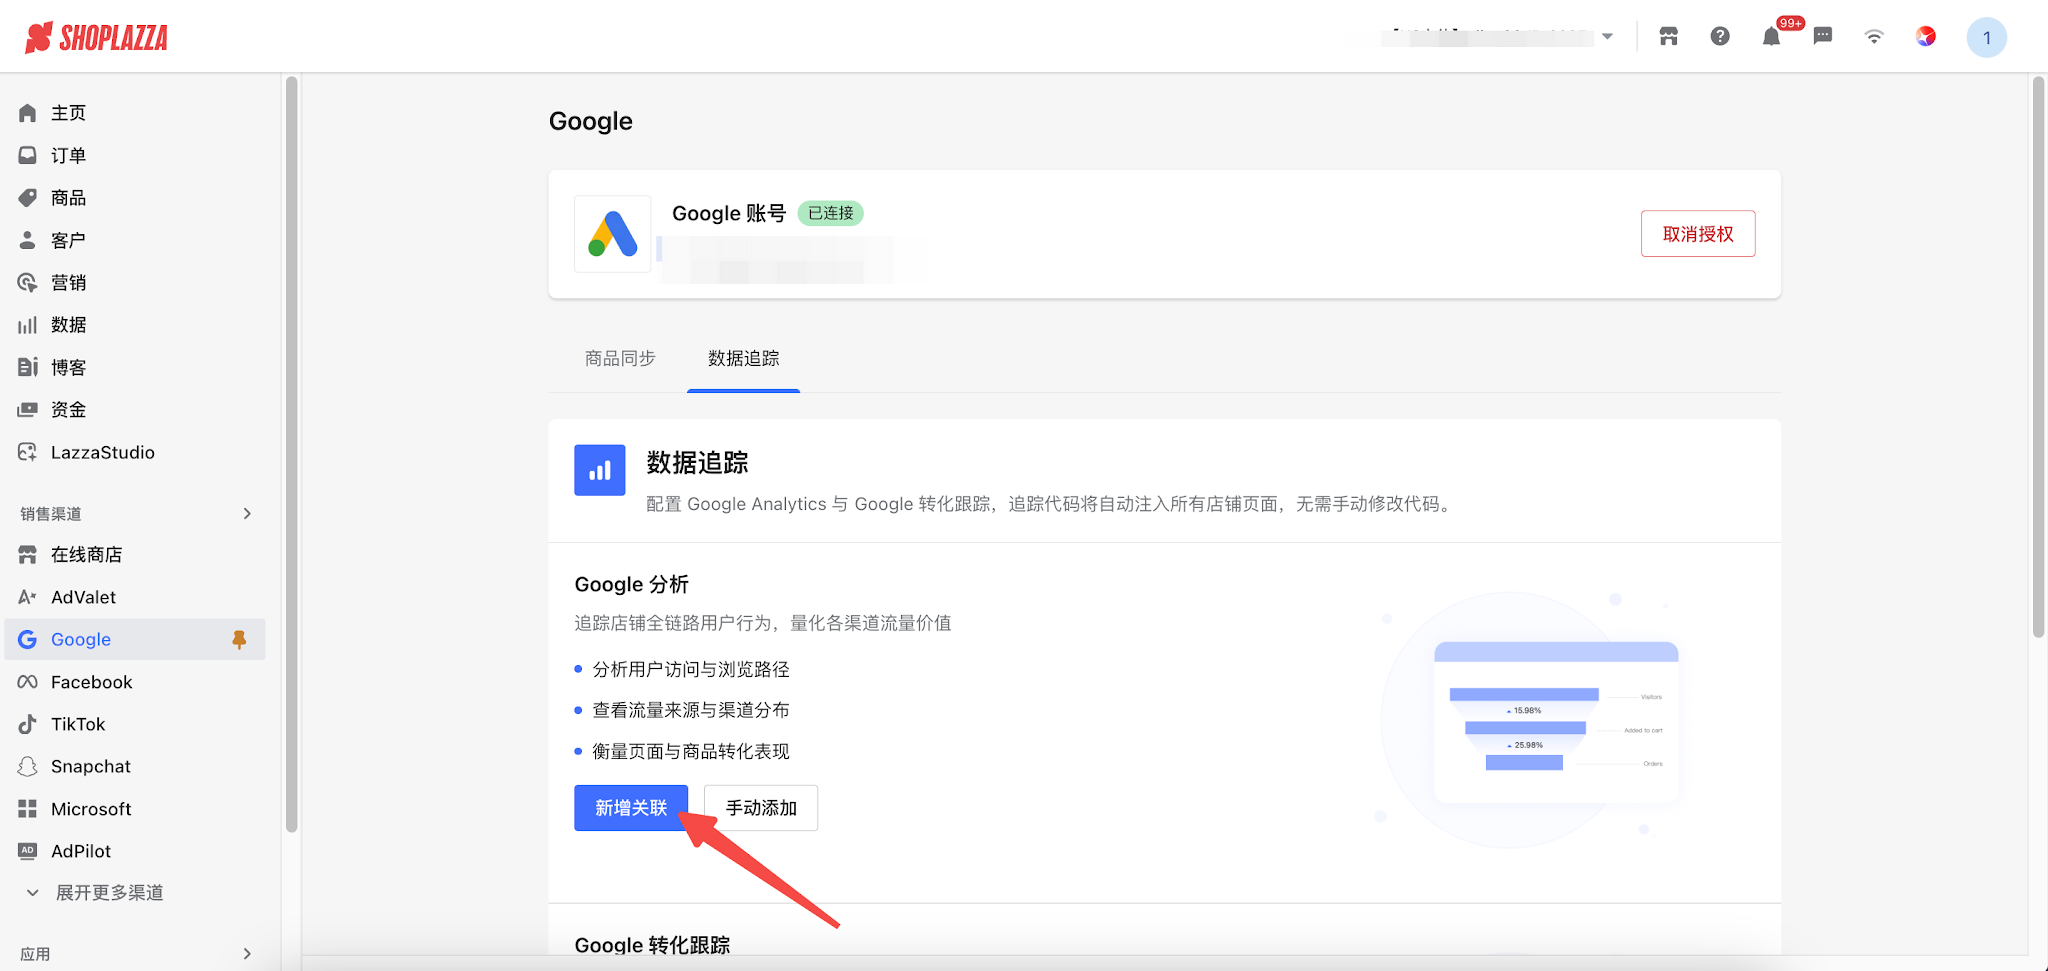The width and height of the screenshot is (2048, 971).
Task: Open TikTok channel icon
Action: (28, 724)
